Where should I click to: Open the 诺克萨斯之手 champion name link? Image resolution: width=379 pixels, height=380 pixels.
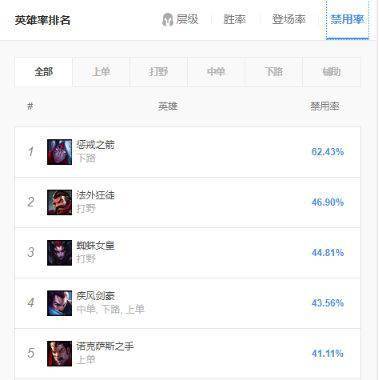point(105,346)
